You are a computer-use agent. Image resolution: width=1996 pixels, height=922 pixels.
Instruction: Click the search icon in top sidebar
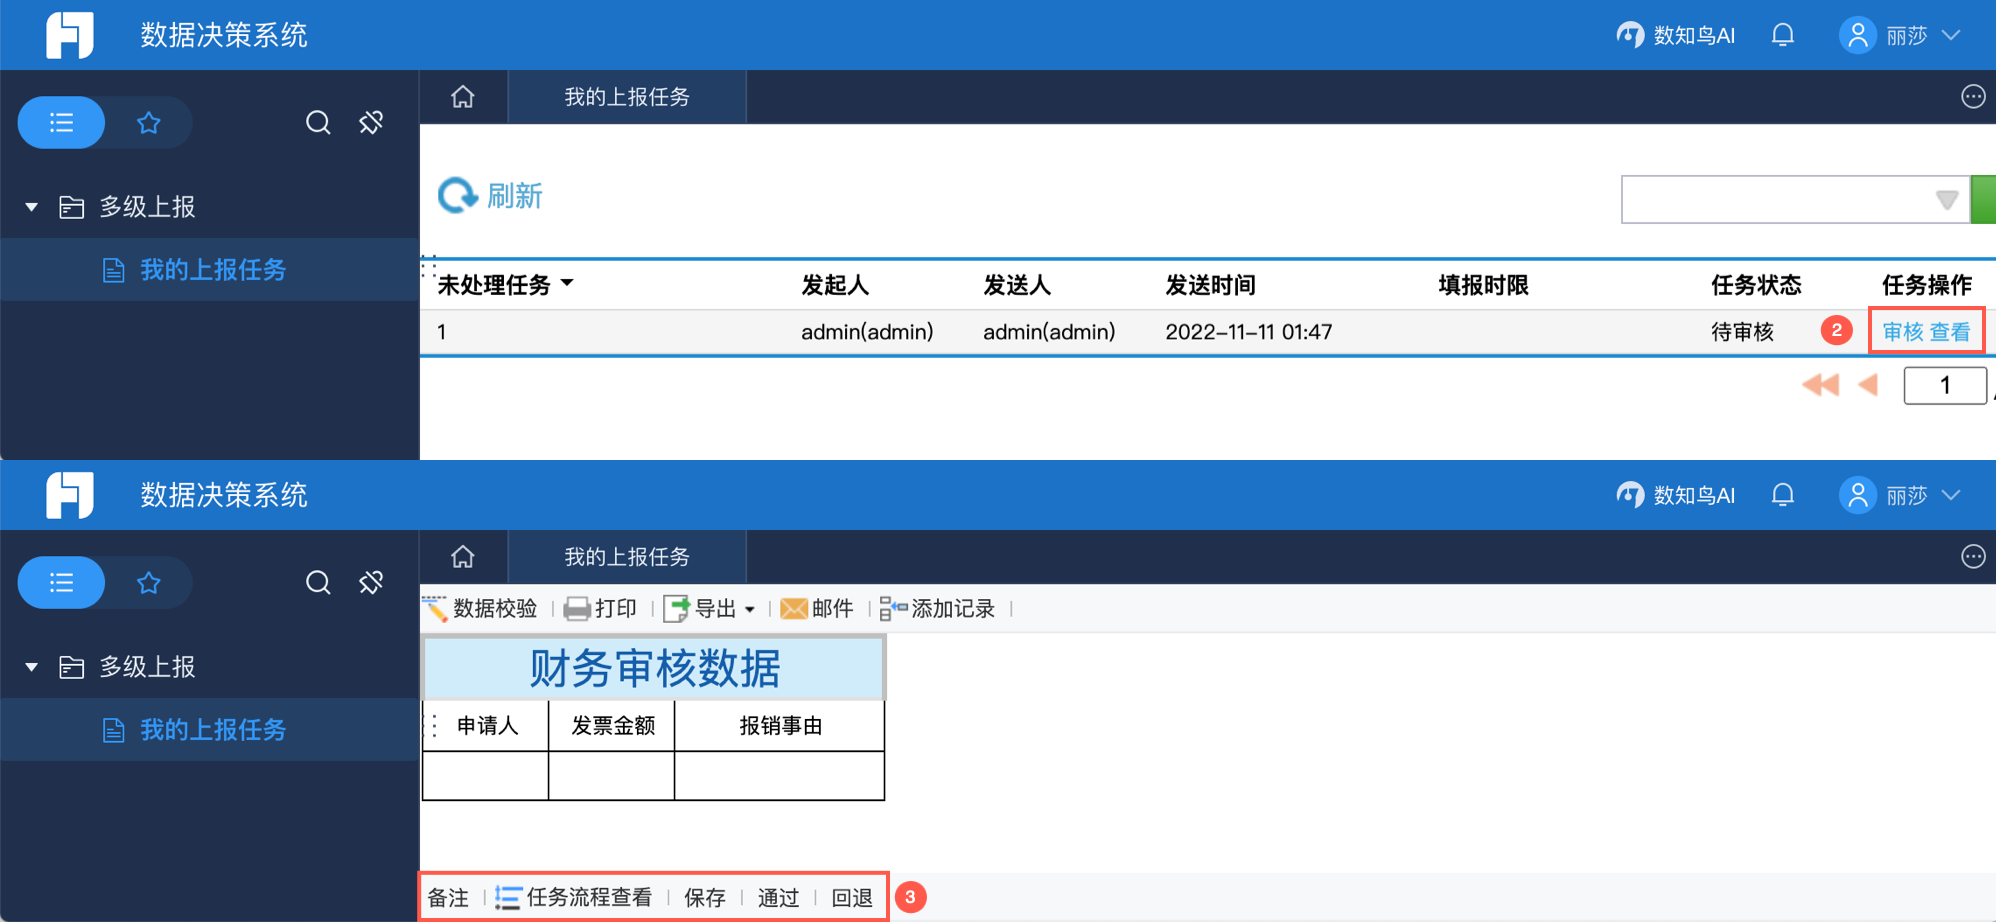318,123
